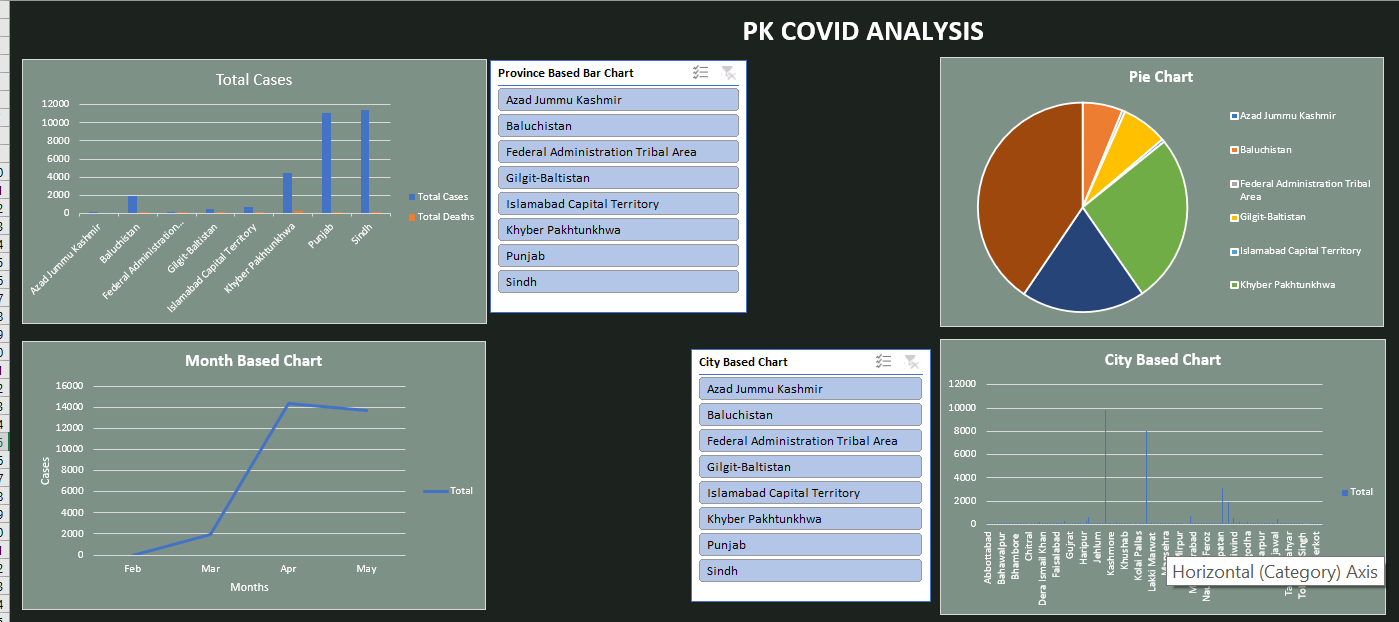Click the Total Cases legend color marker
1399x622 pixels.
(412, 197)
